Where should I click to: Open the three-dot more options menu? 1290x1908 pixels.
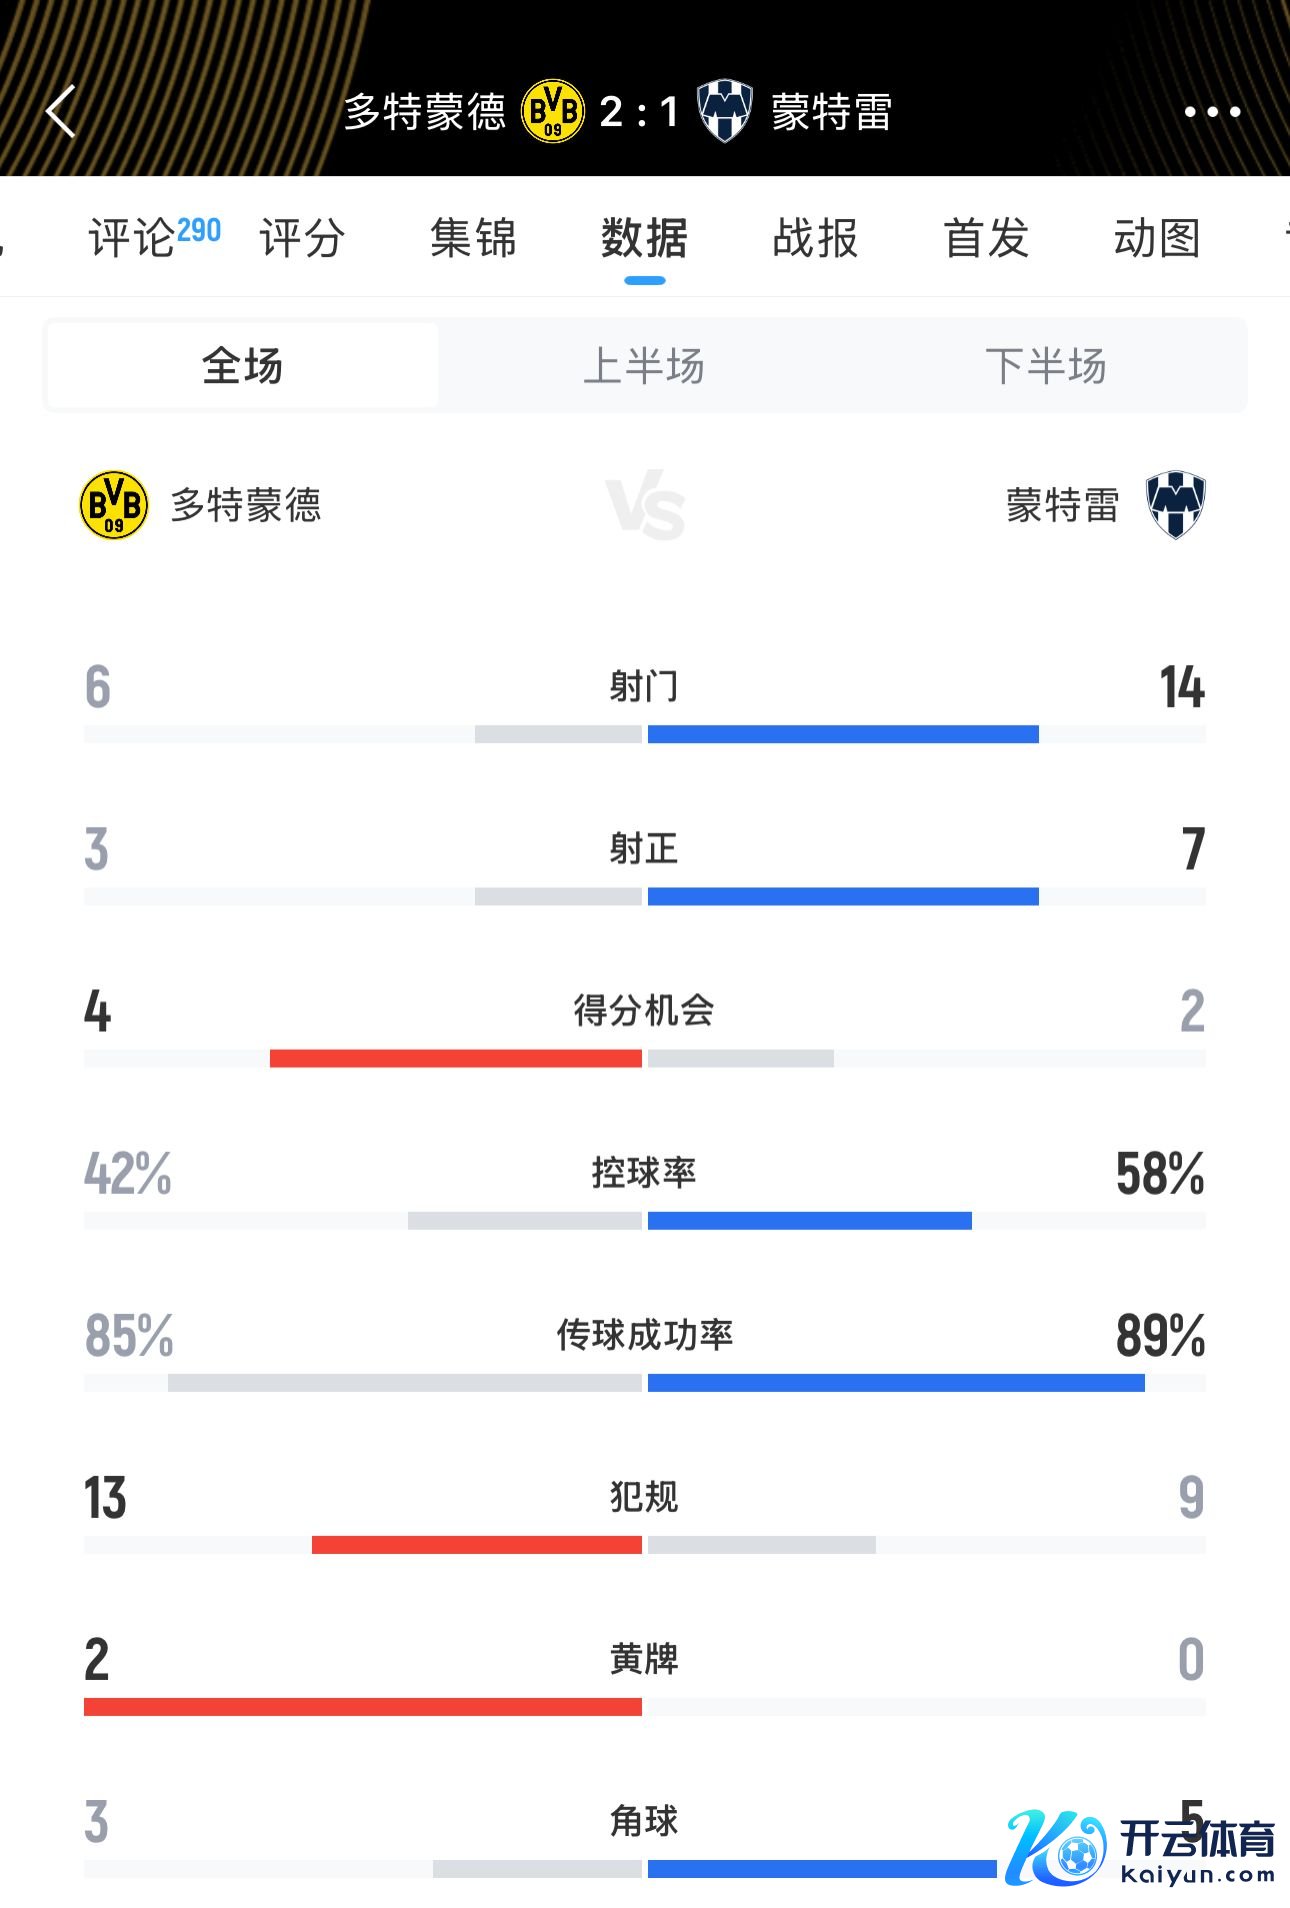(1212, 112)
